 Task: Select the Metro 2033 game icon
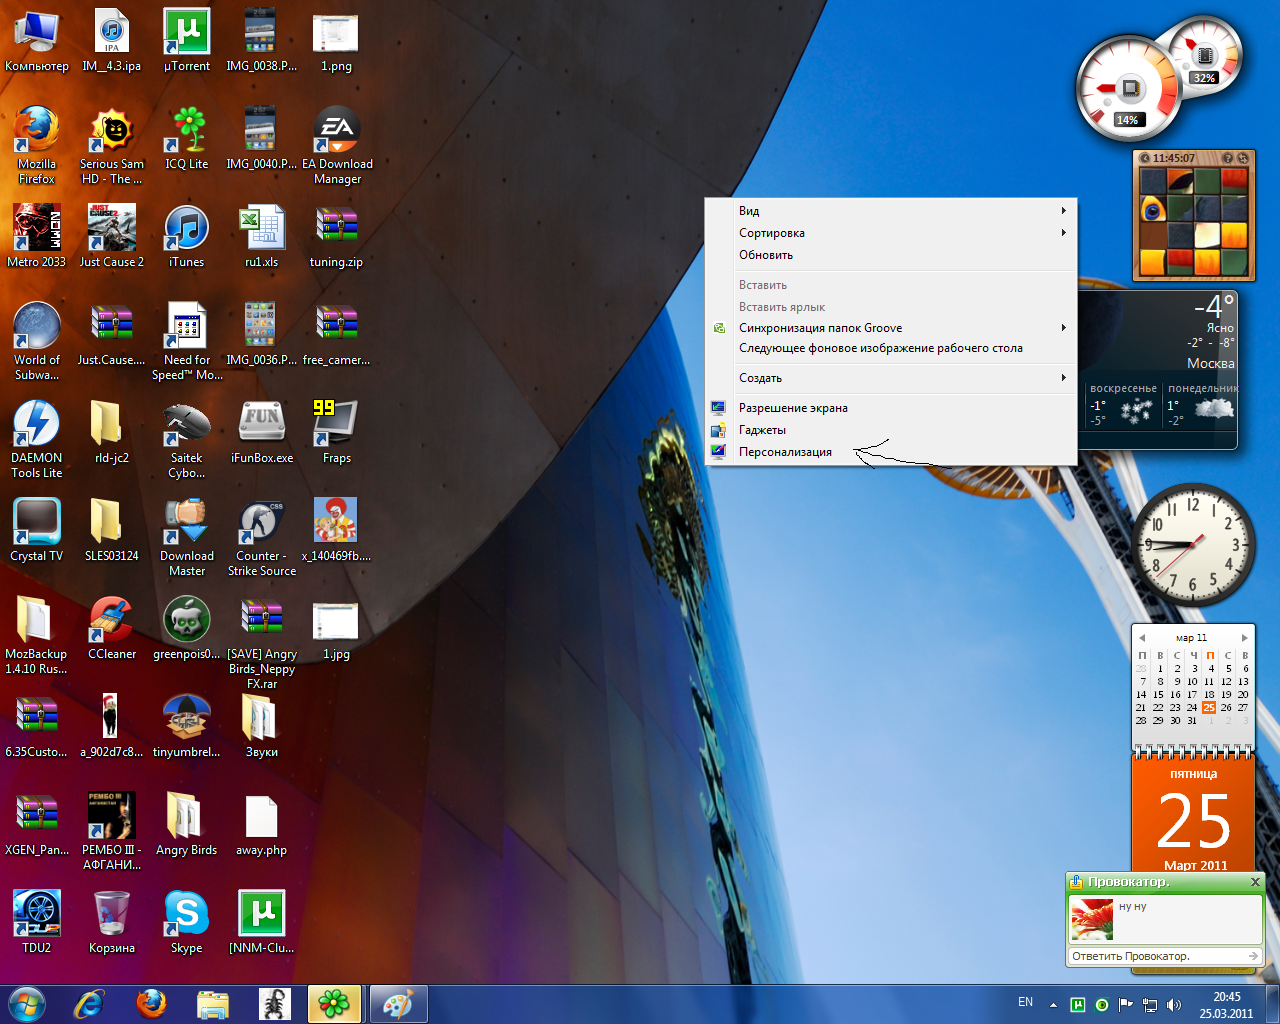37,236
